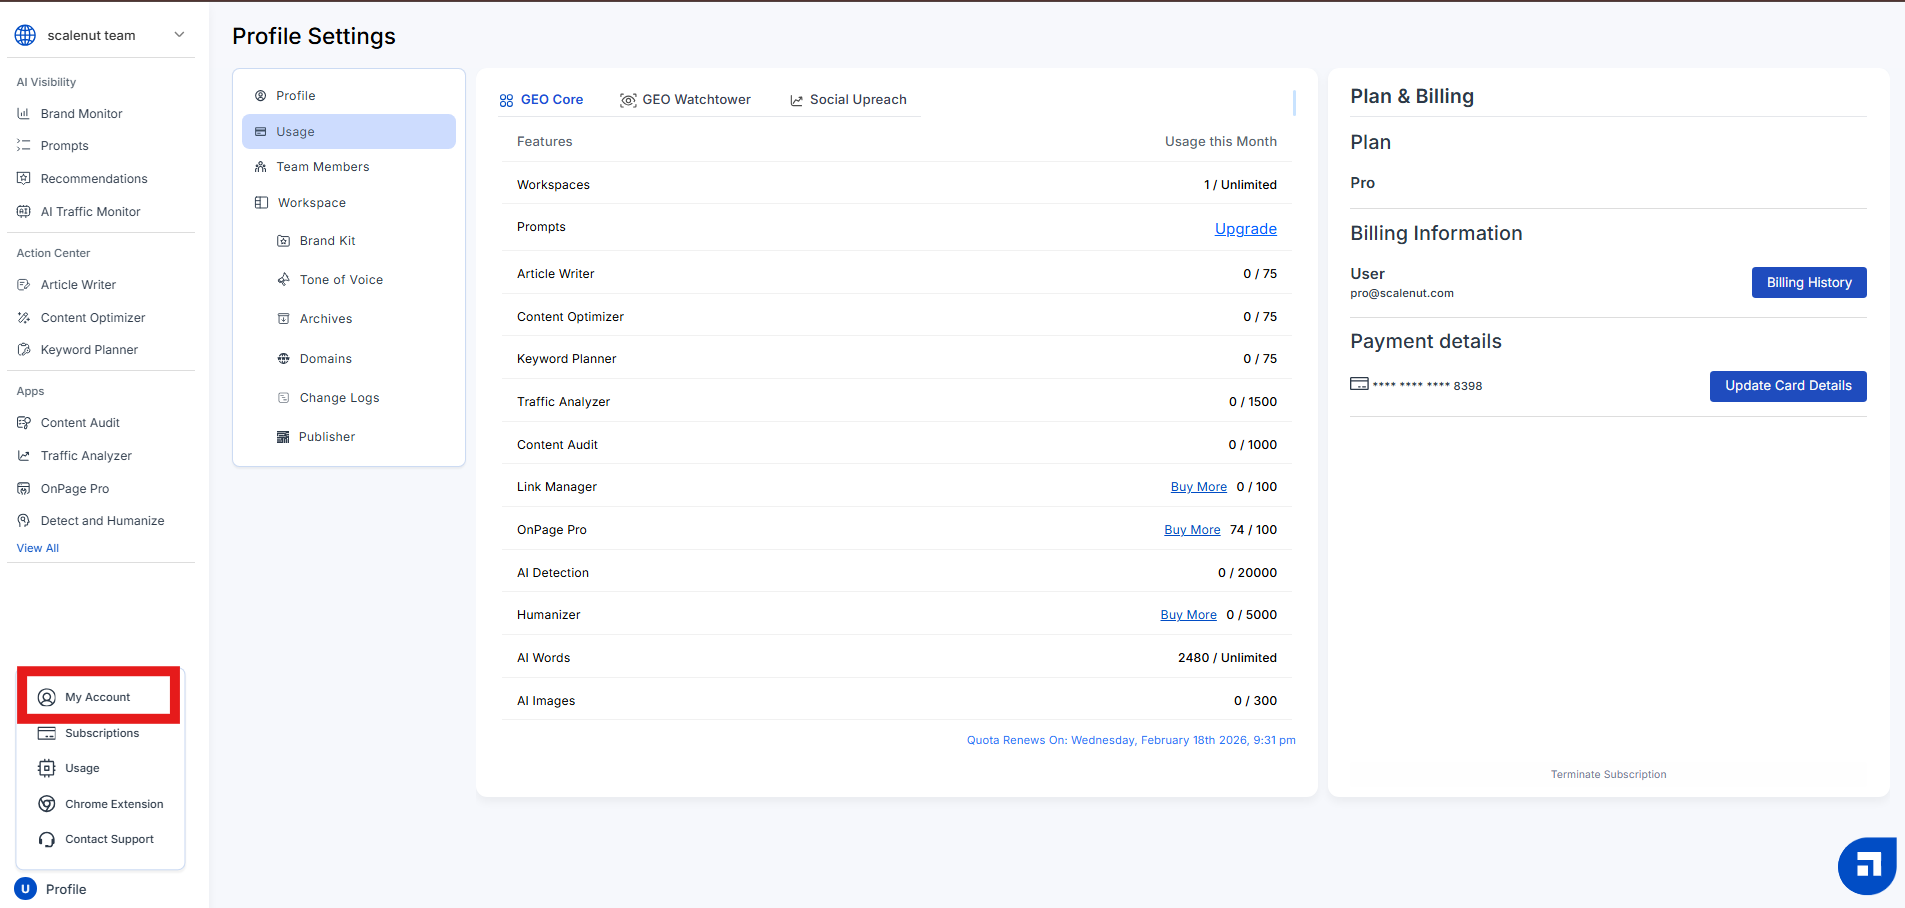
Task: Click the Billing History button
Action: pyautogui.click(x=1808, y=283)
